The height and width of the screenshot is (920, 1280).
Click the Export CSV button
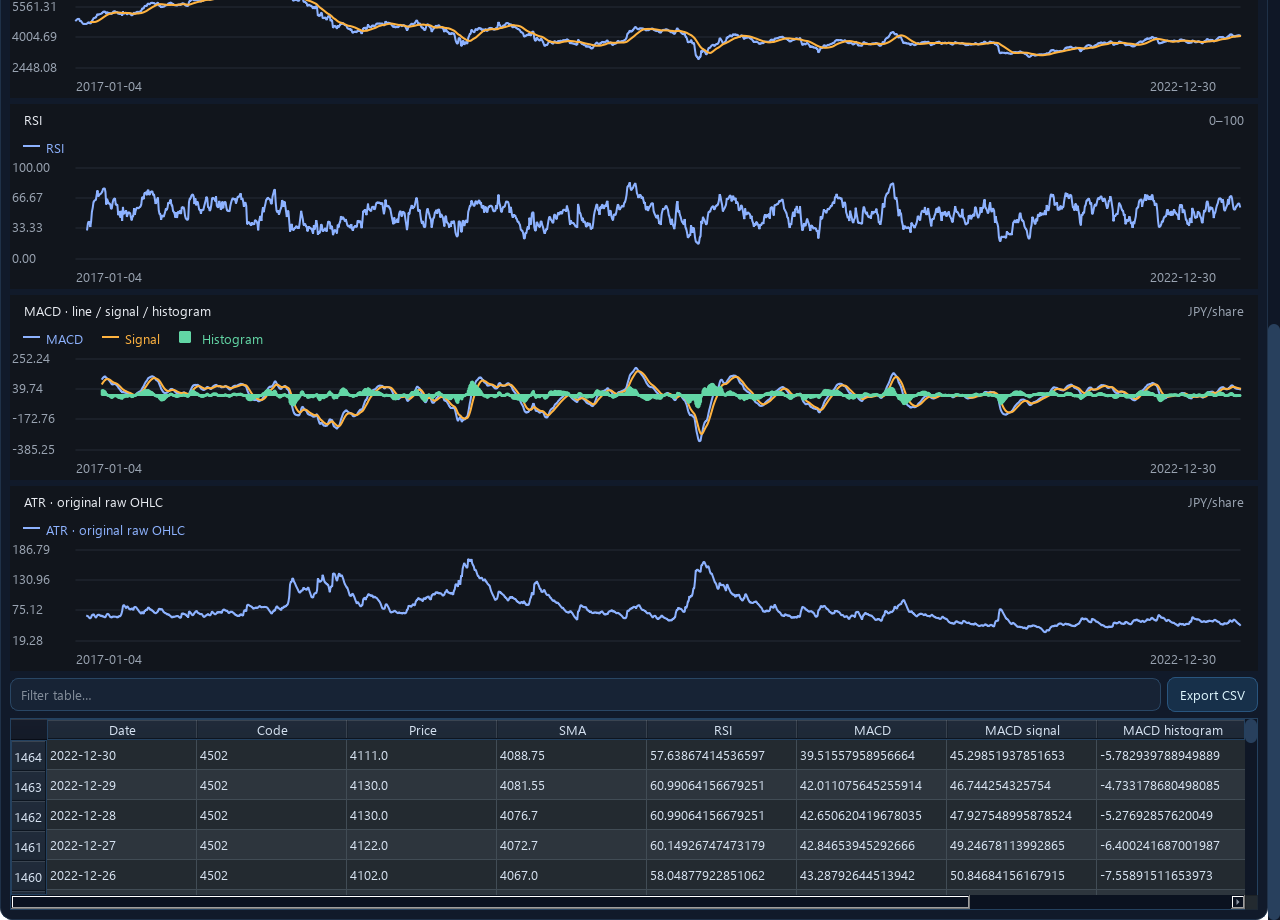tap(1212, 695)
